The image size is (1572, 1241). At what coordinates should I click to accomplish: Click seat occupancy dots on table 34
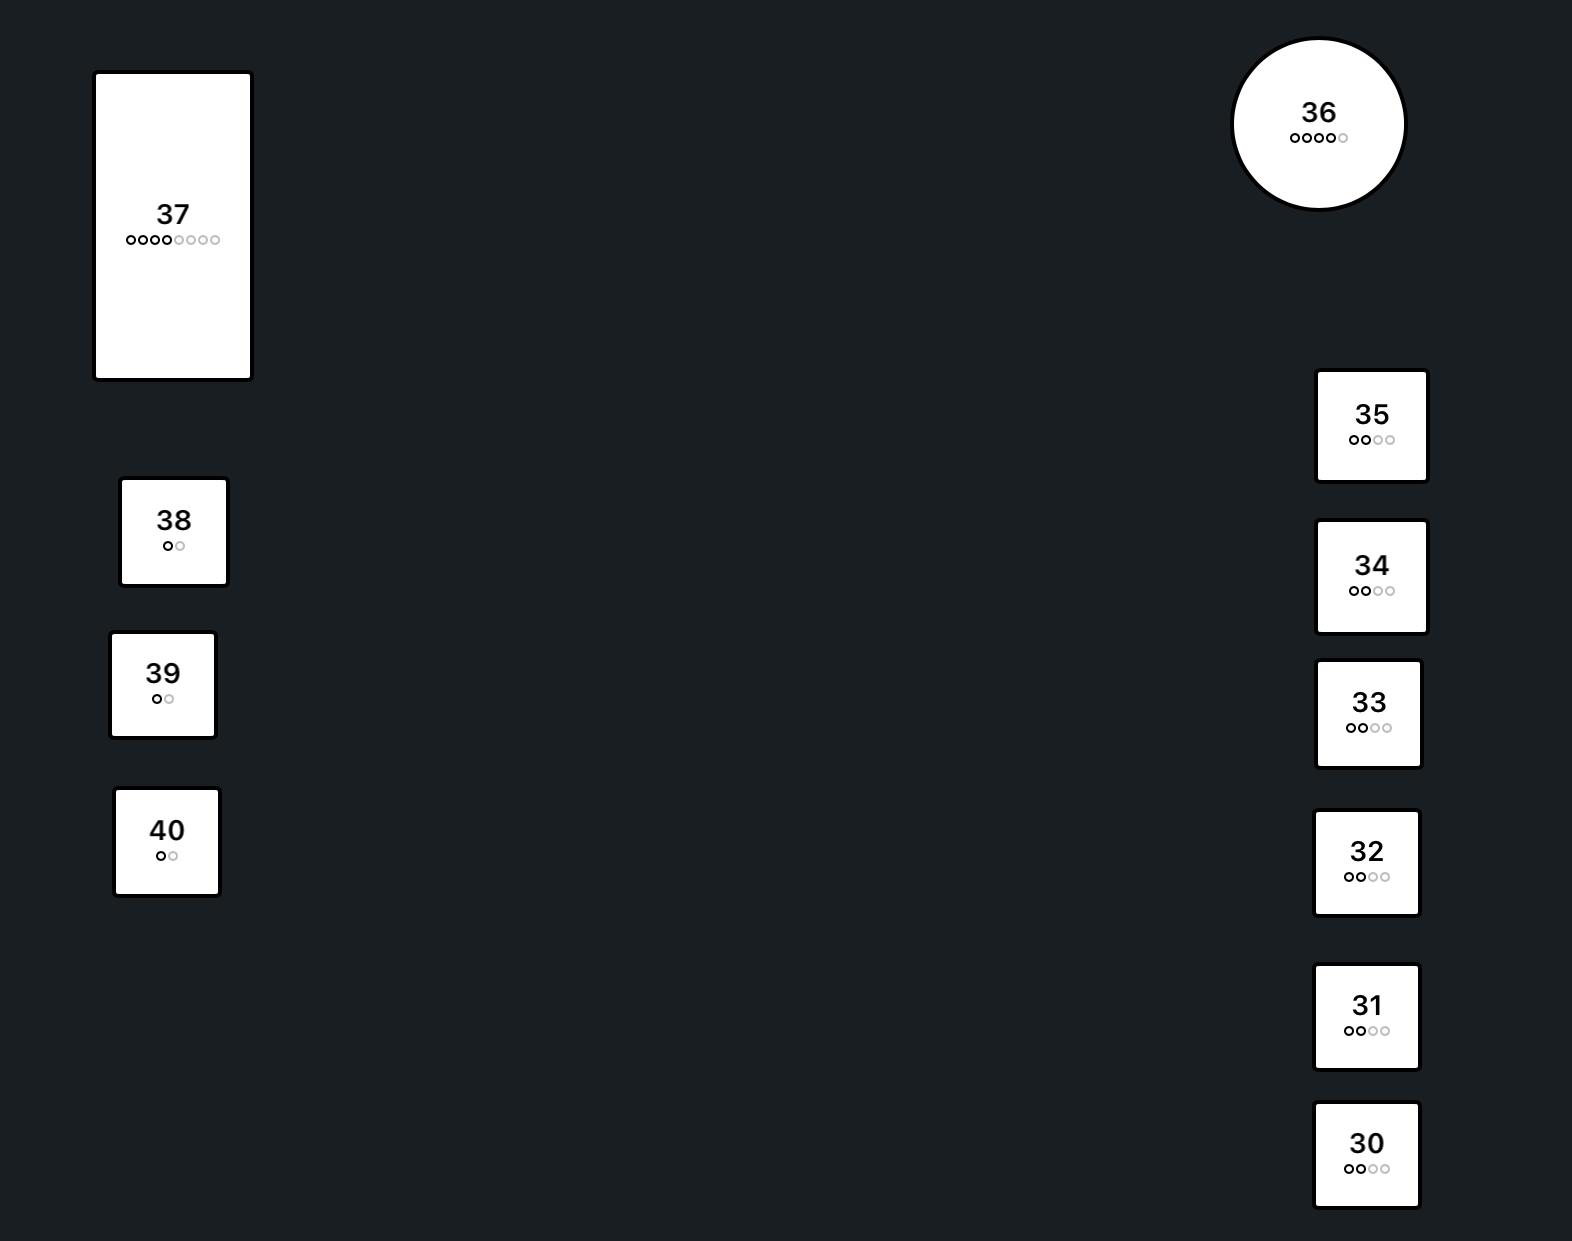tap(1372, 591)
